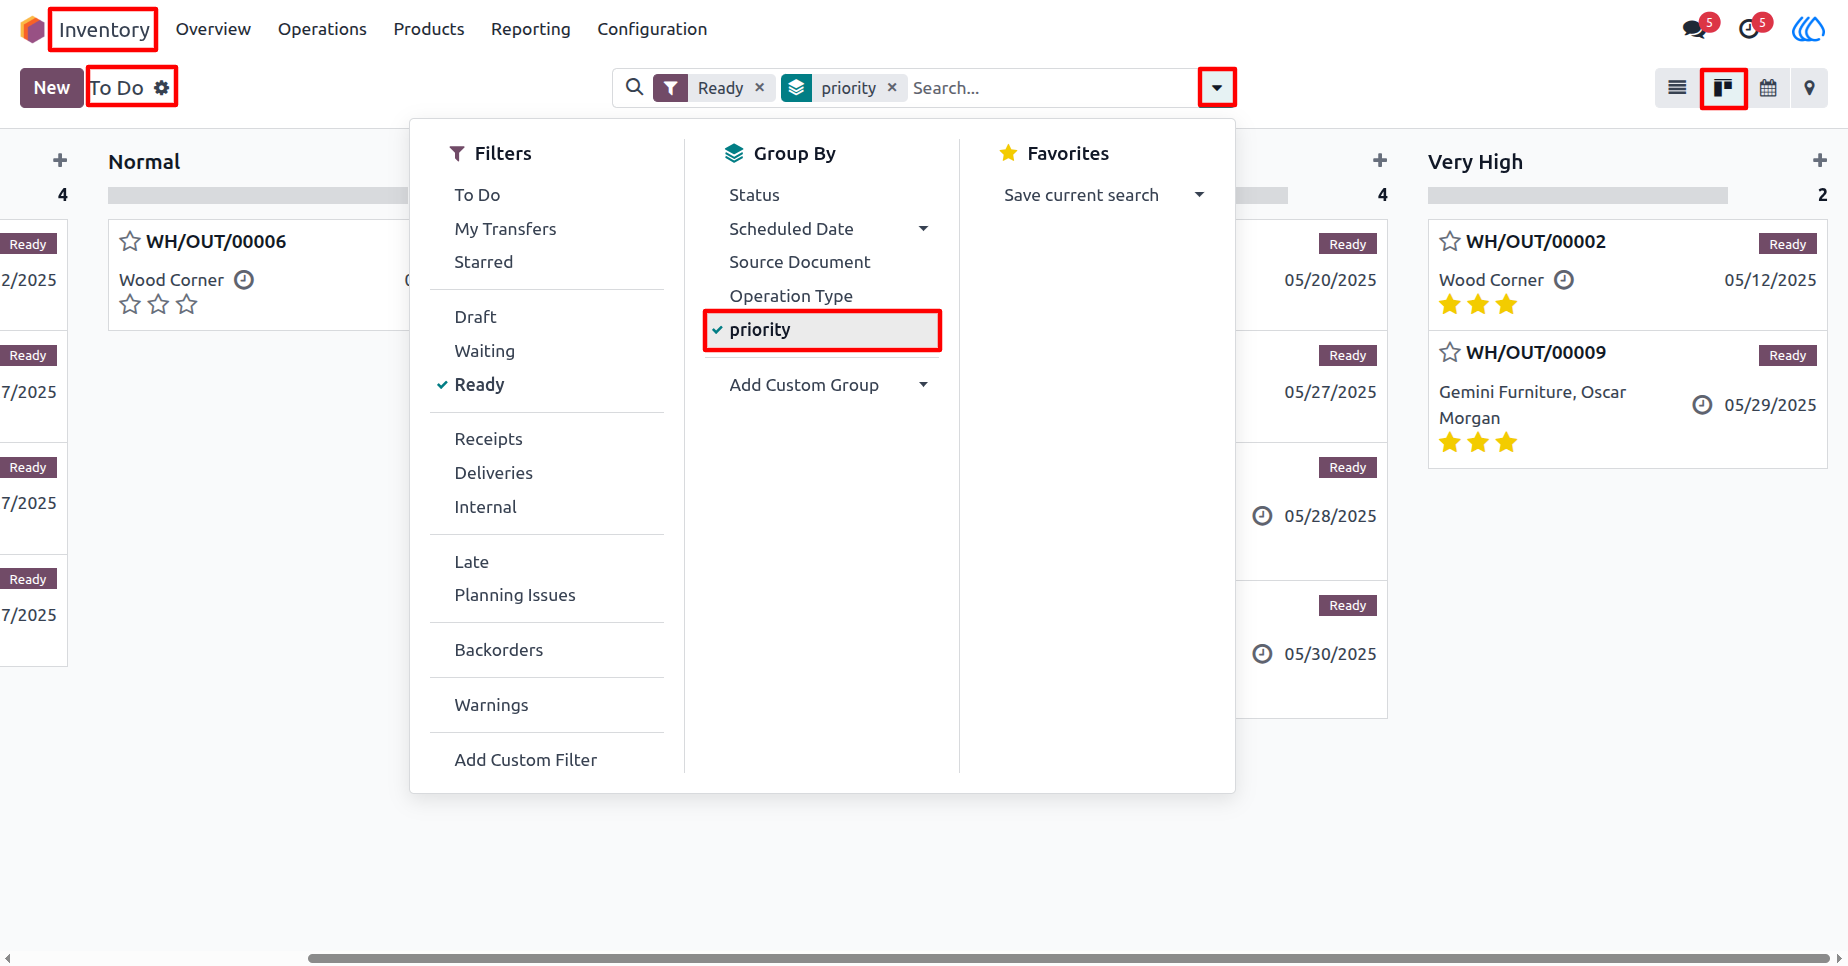This screenshot has height=966, width=1848.
Task: Click the search magnifier icon
Action: click(x=634, y=88)
